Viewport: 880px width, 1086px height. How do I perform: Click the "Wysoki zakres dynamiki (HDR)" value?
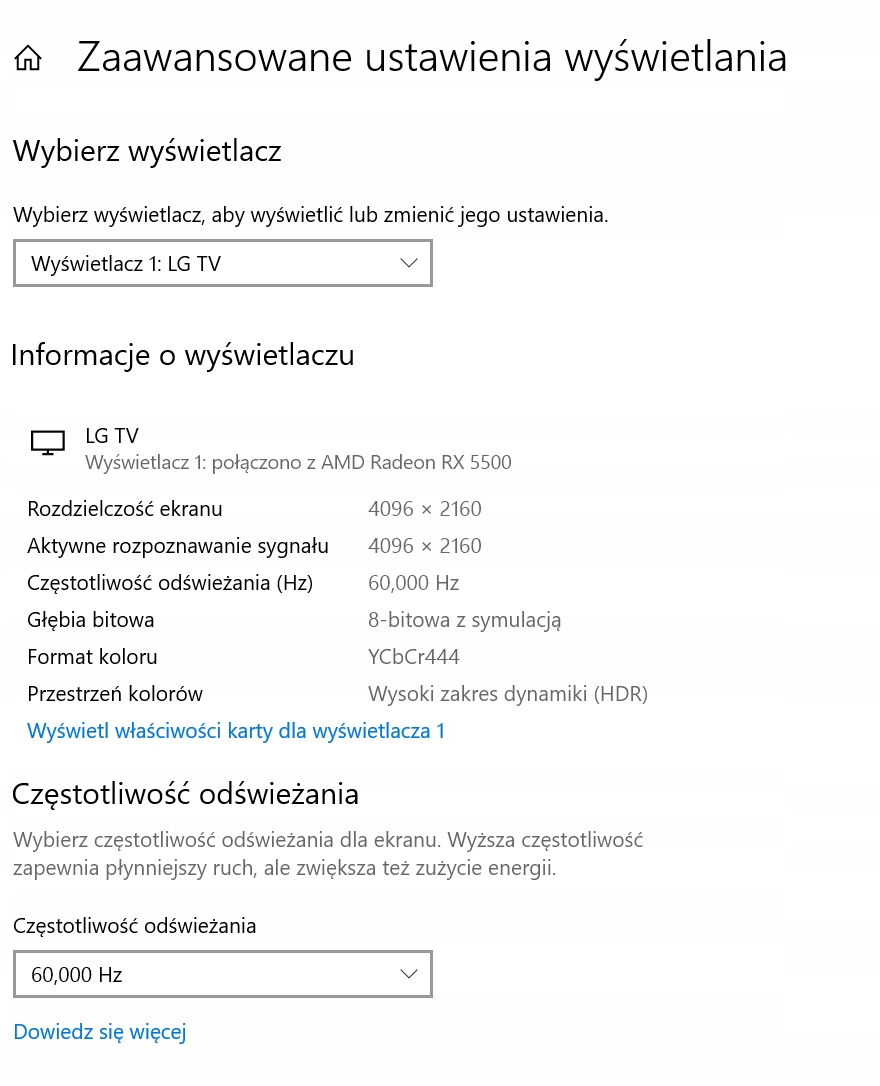pyautogui.click(x=508, y=694)
